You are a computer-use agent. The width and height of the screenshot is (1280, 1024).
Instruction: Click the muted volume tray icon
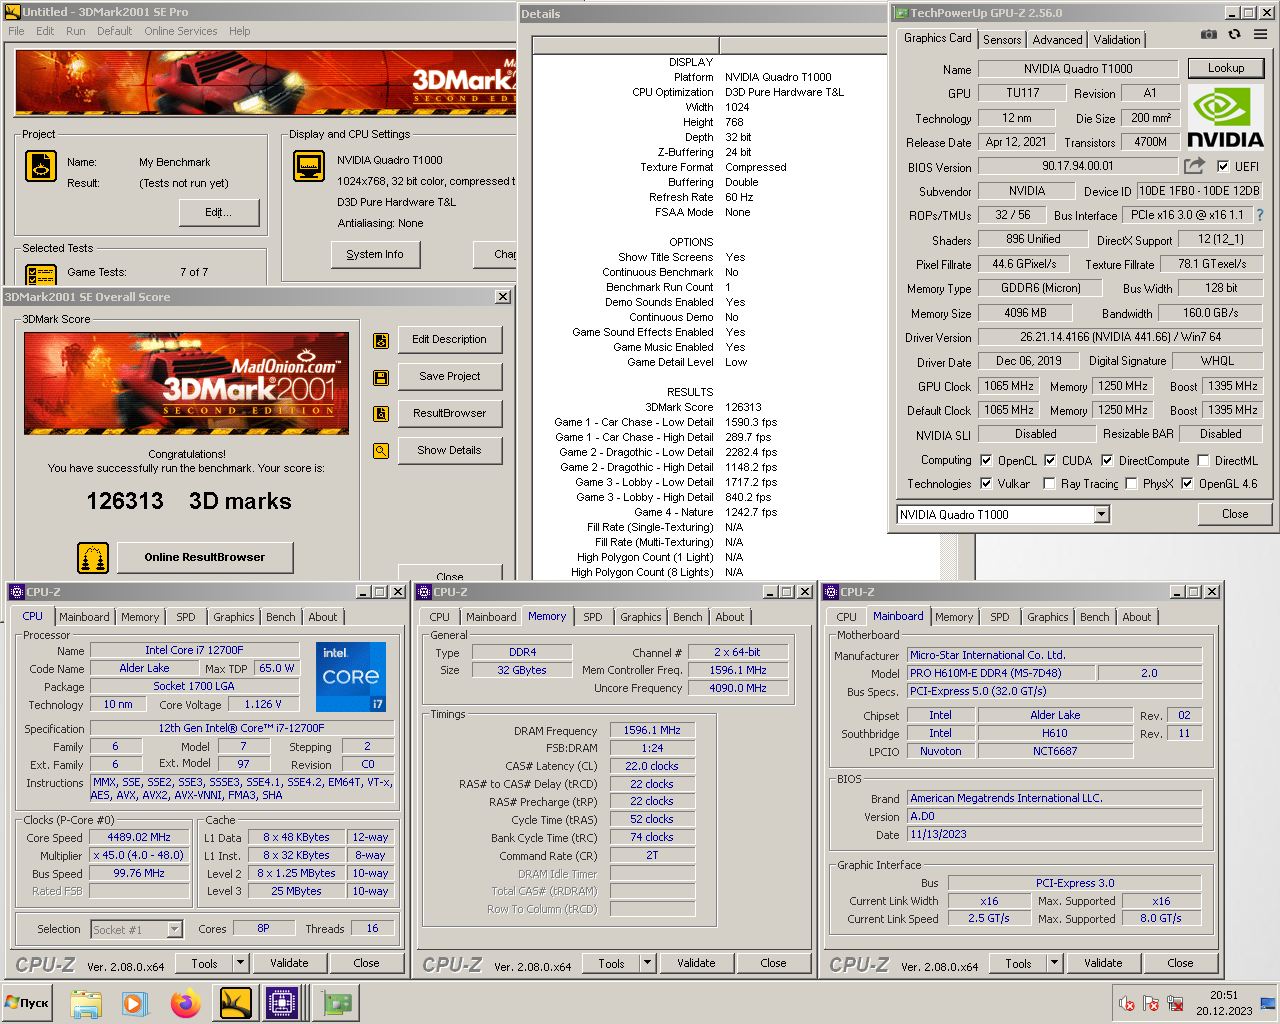coord(1127,1004)
